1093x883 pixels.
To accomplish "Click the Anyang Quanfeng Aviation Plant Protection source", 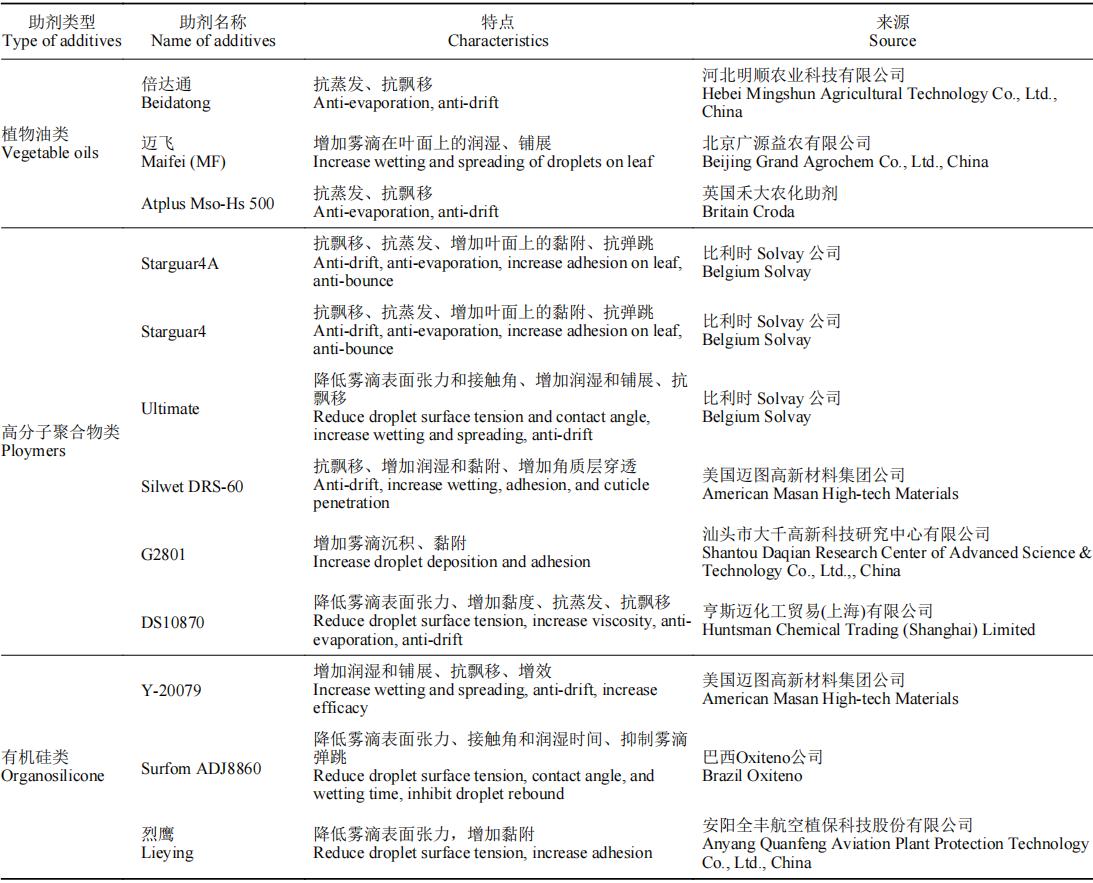I will 895,844.
